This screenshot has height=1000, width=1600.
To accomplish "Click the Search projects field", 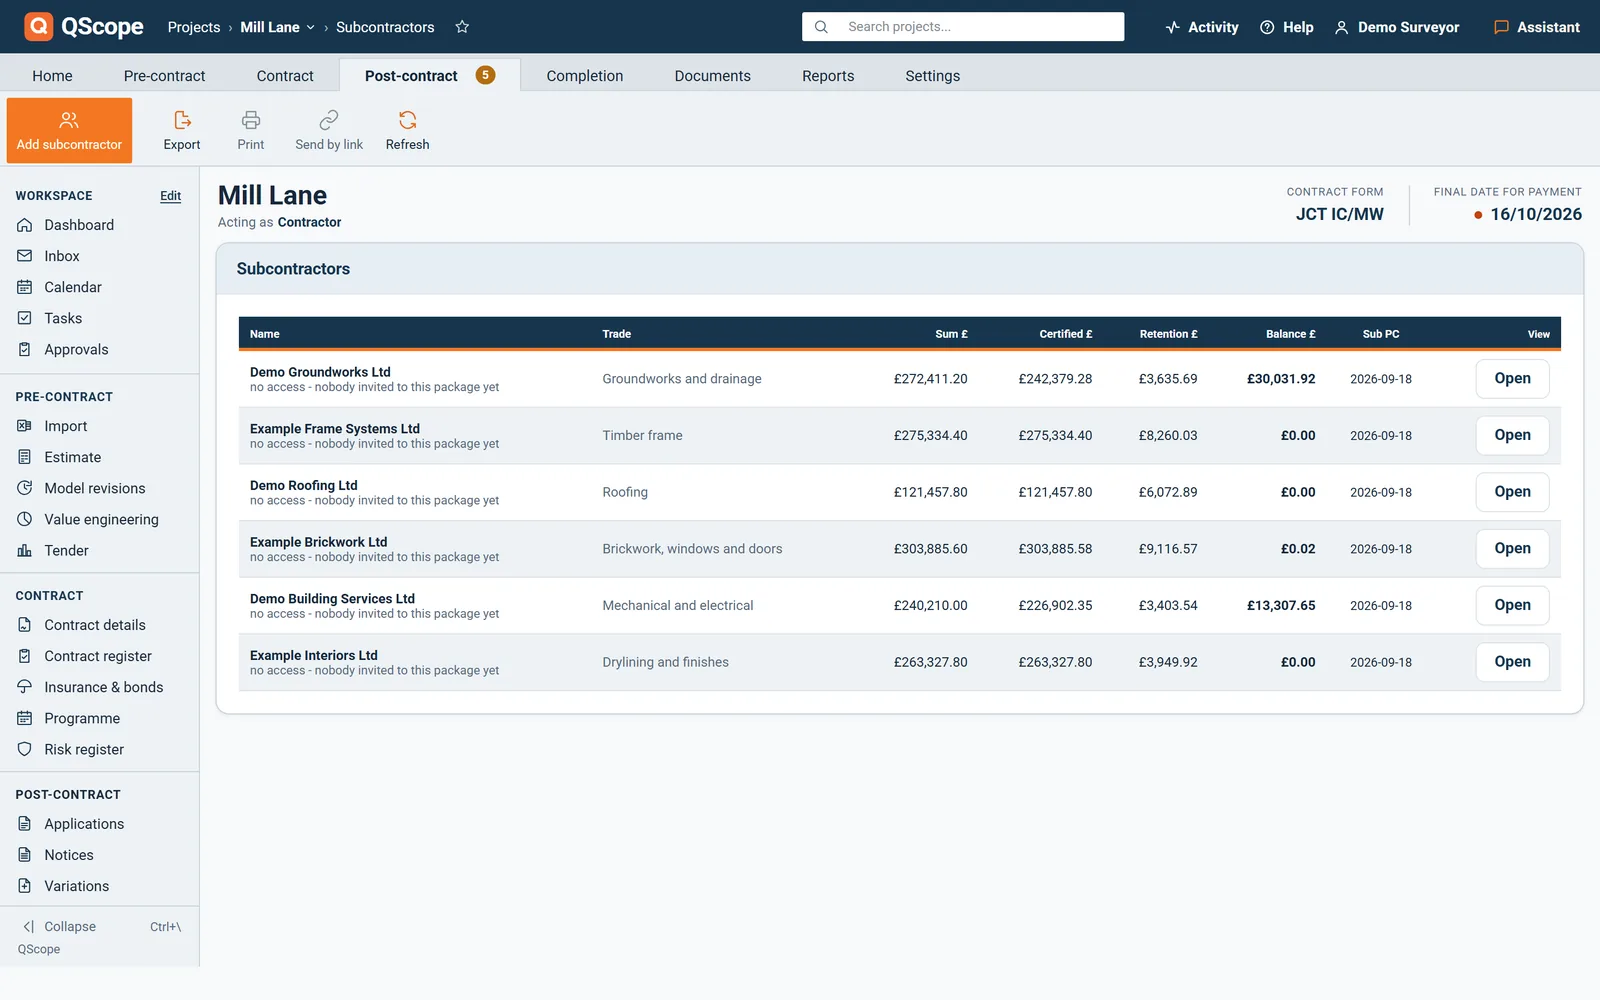I will pyautogui.click(x=963, y=27).
